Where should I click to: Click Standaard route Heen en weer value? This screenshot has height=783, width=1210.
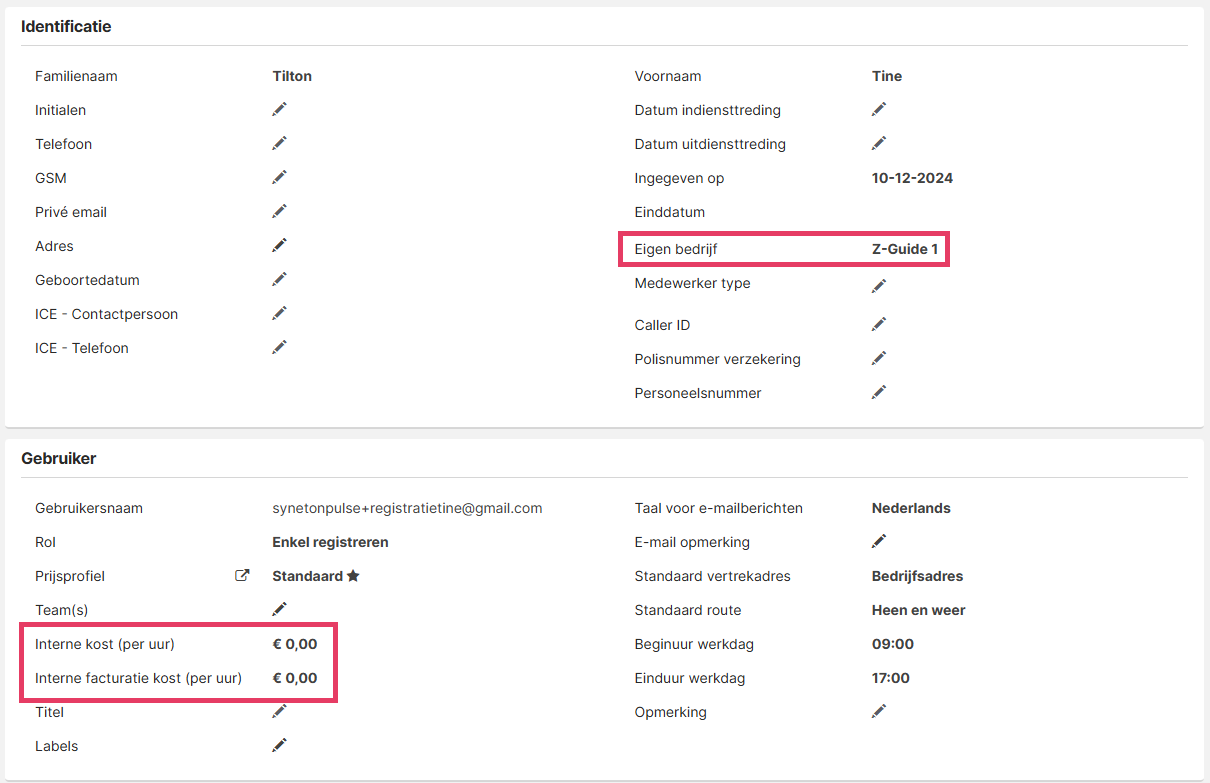pyautogui.click(x=918, y=610)
